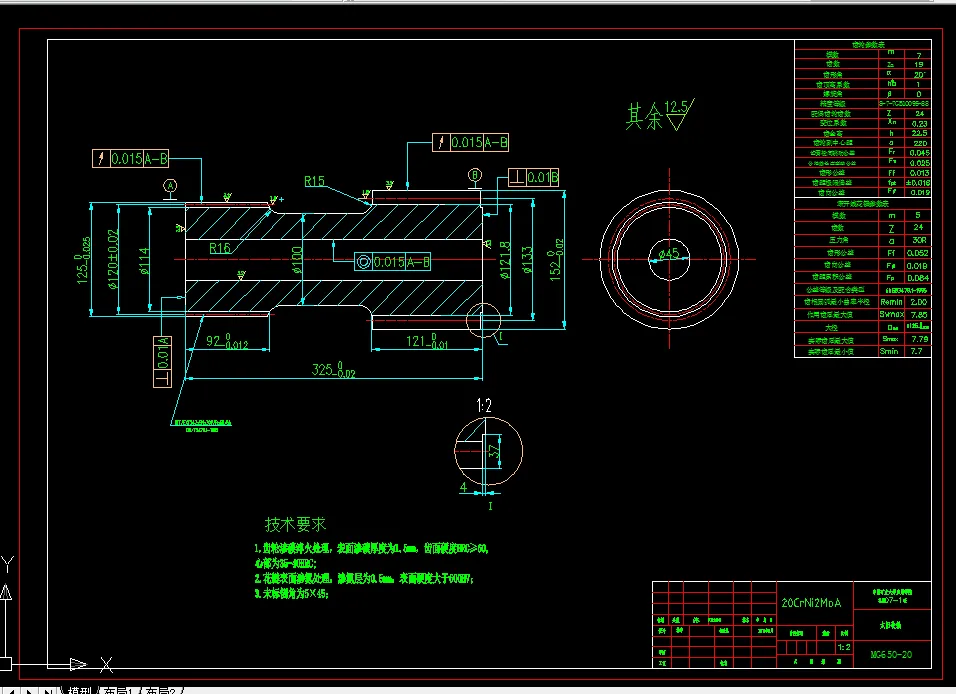Viewport: 956px width, 694px height.
Task: Select the concentricity 0.015 A-B tolerance frame
Action: click(392, 262)
